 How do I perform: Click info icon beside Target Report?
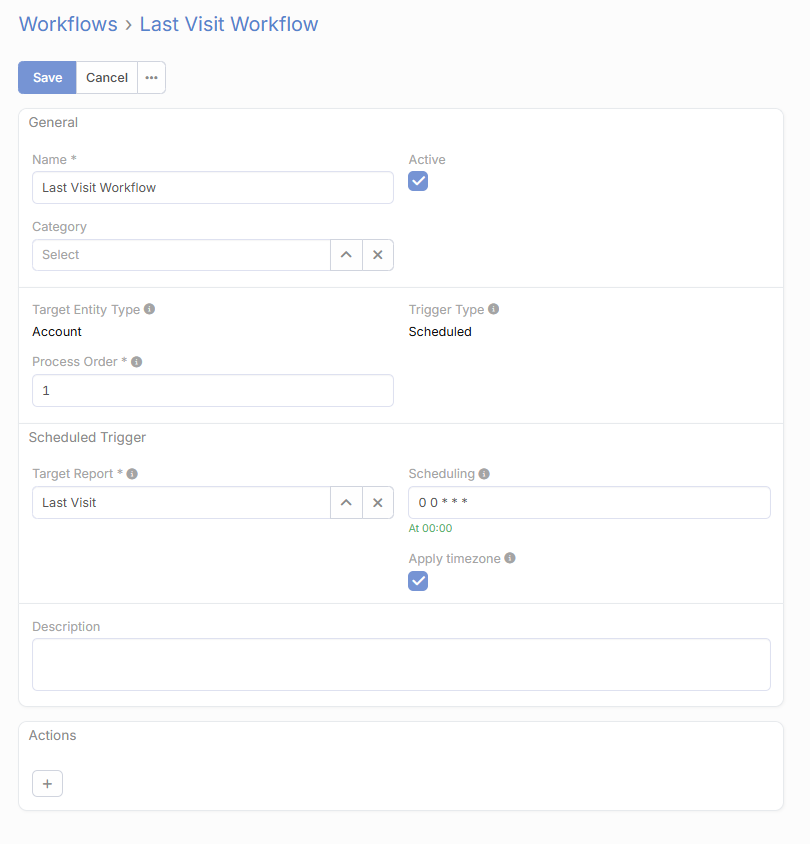132,474
